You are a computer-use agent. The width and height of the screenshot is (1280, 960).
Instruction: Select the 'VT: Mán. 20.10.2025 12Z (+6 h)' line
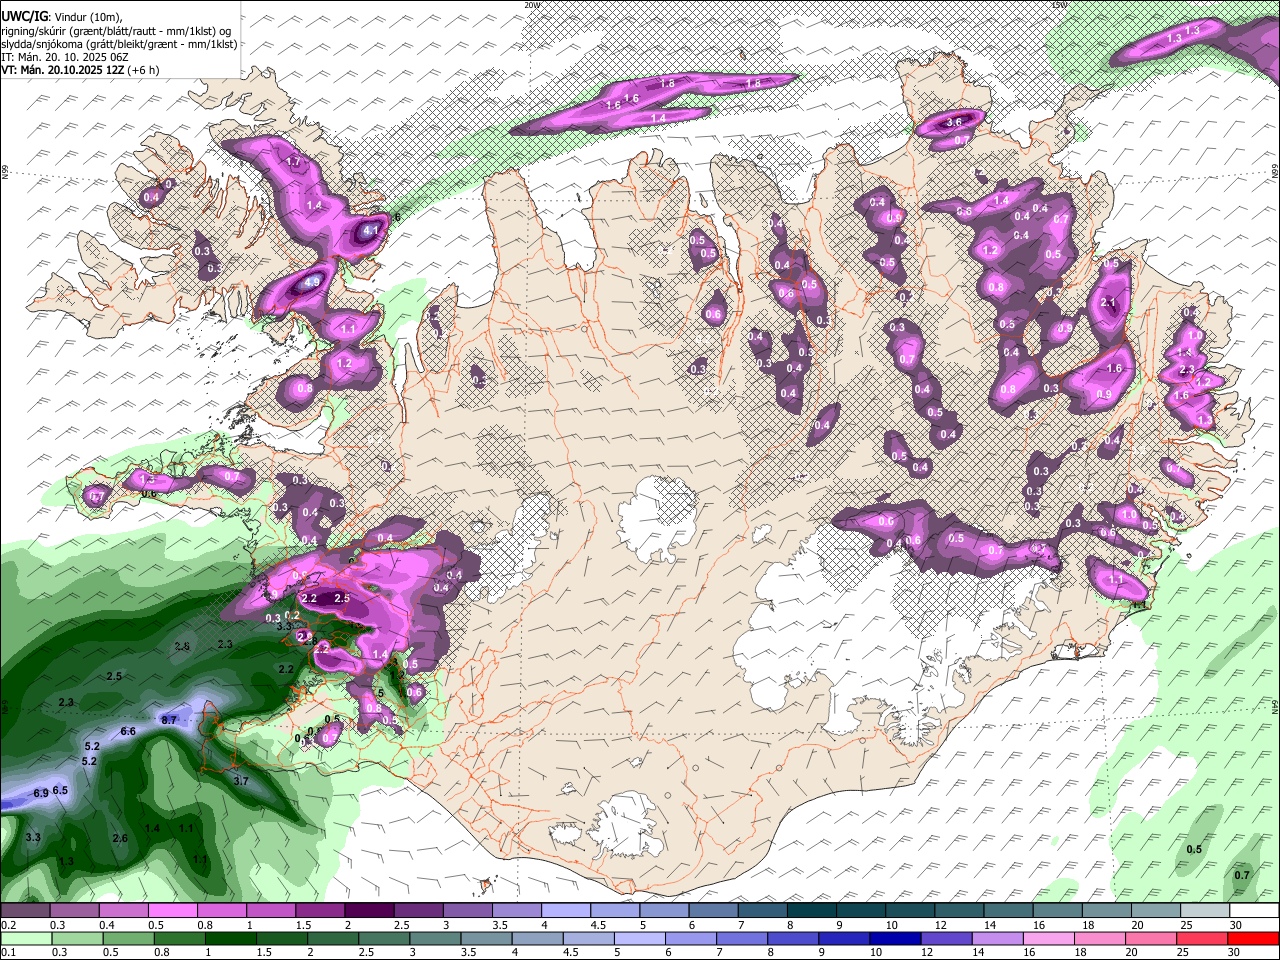pos(80,71)
